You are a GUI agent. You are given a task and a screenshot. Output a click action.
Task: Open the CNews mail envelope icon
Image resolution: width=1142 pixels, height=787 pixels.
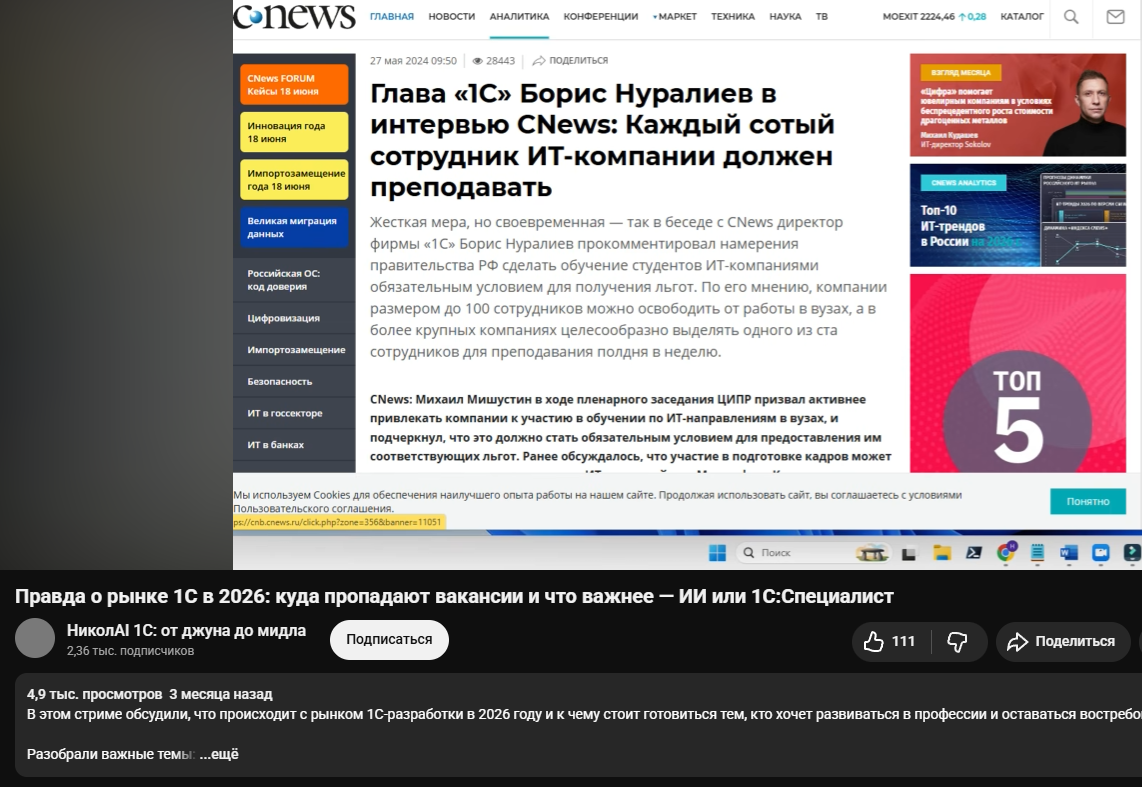tap(1115, 16)
